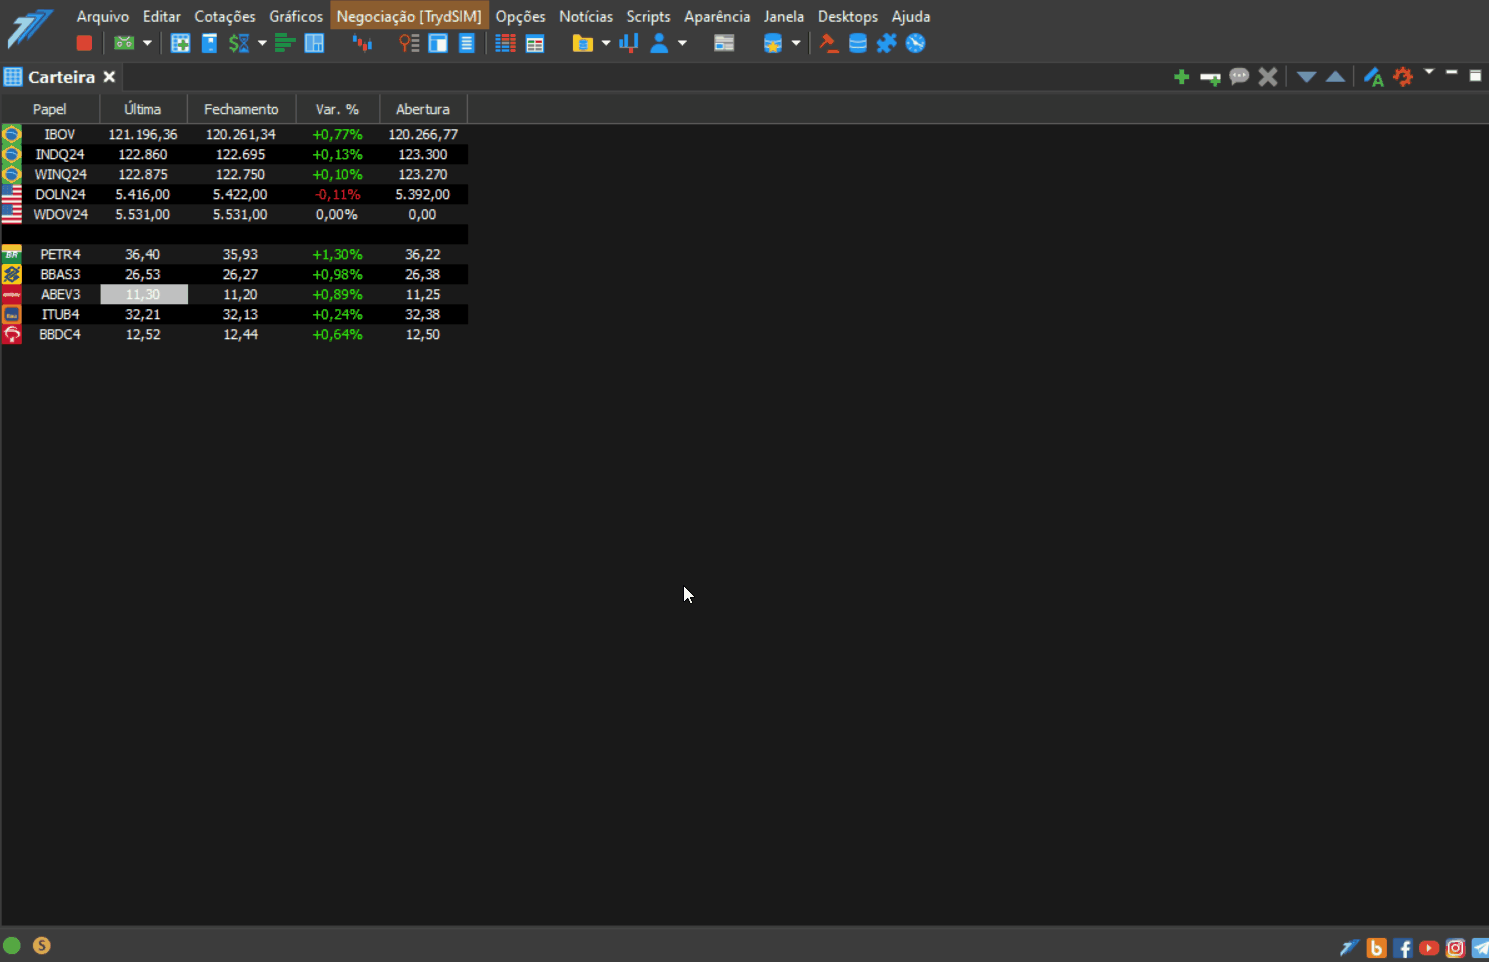The image size is (1489, 962).
Task: Click the blue split-window layout icon
Action: point(314,43)
